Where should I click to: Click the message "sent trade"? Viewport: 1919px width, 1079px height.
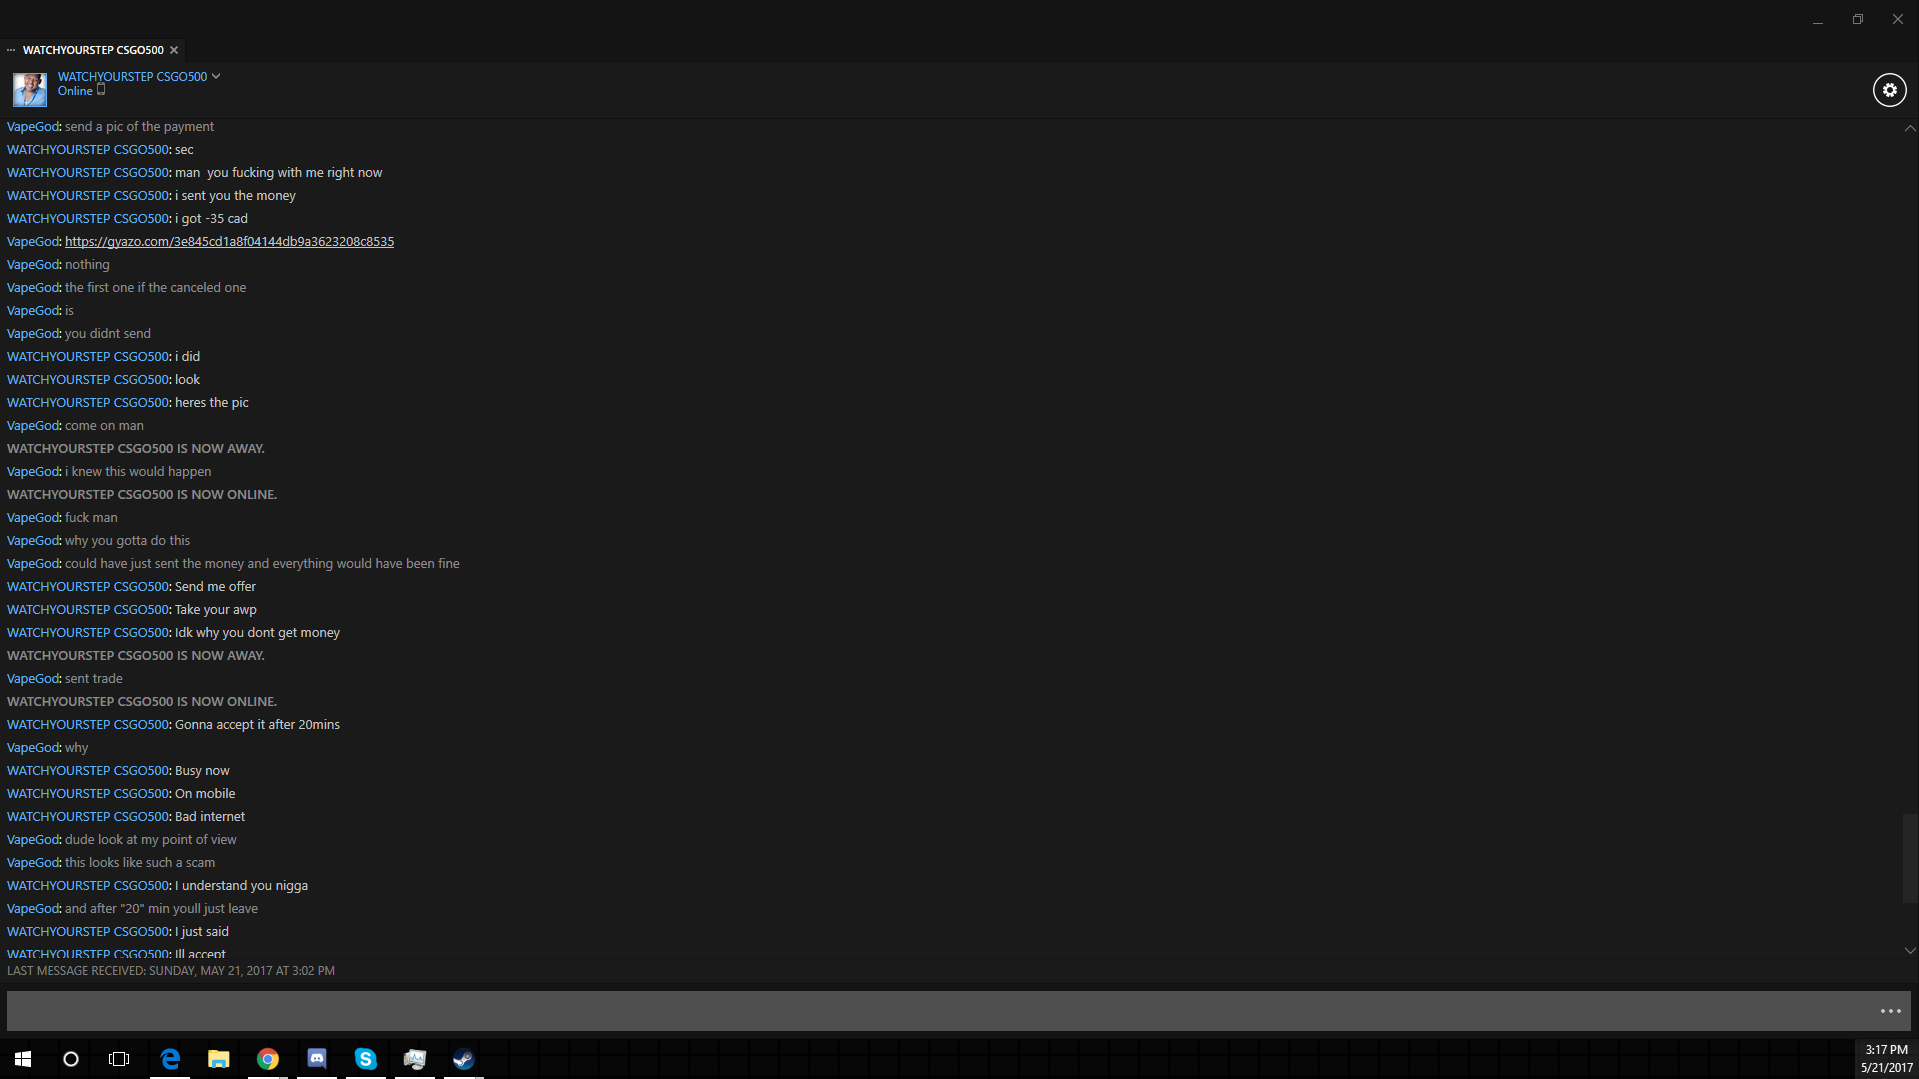(x=94, y=679)
